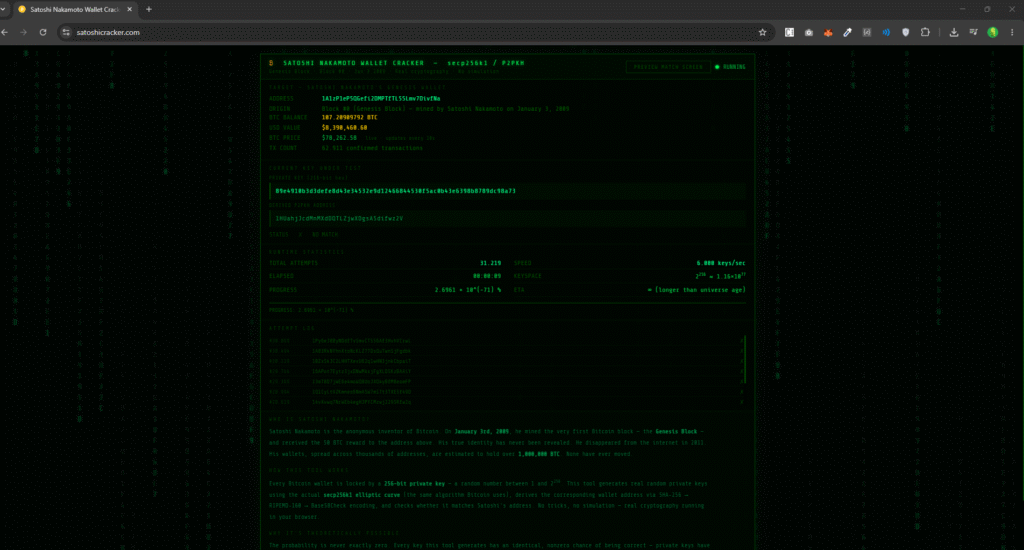Open the camera screenshot extension
Image resolution: width=1024 pixels, height=550 pixels.
808,32
